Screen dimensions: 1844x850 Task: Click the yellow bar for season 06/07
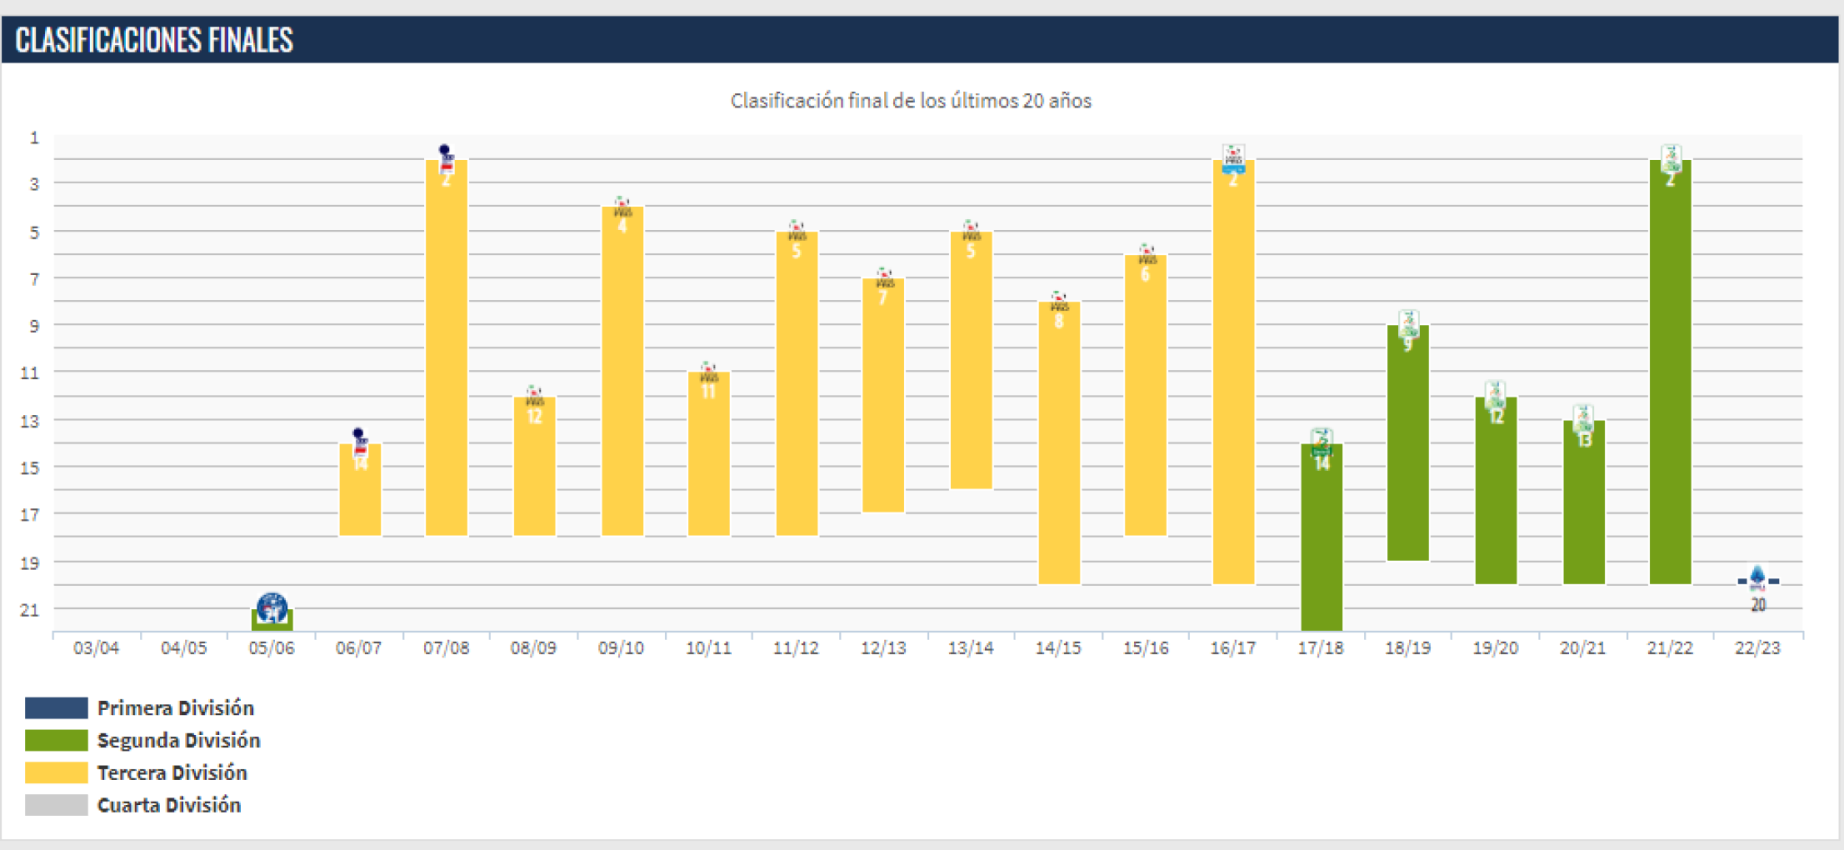[360, 490]
